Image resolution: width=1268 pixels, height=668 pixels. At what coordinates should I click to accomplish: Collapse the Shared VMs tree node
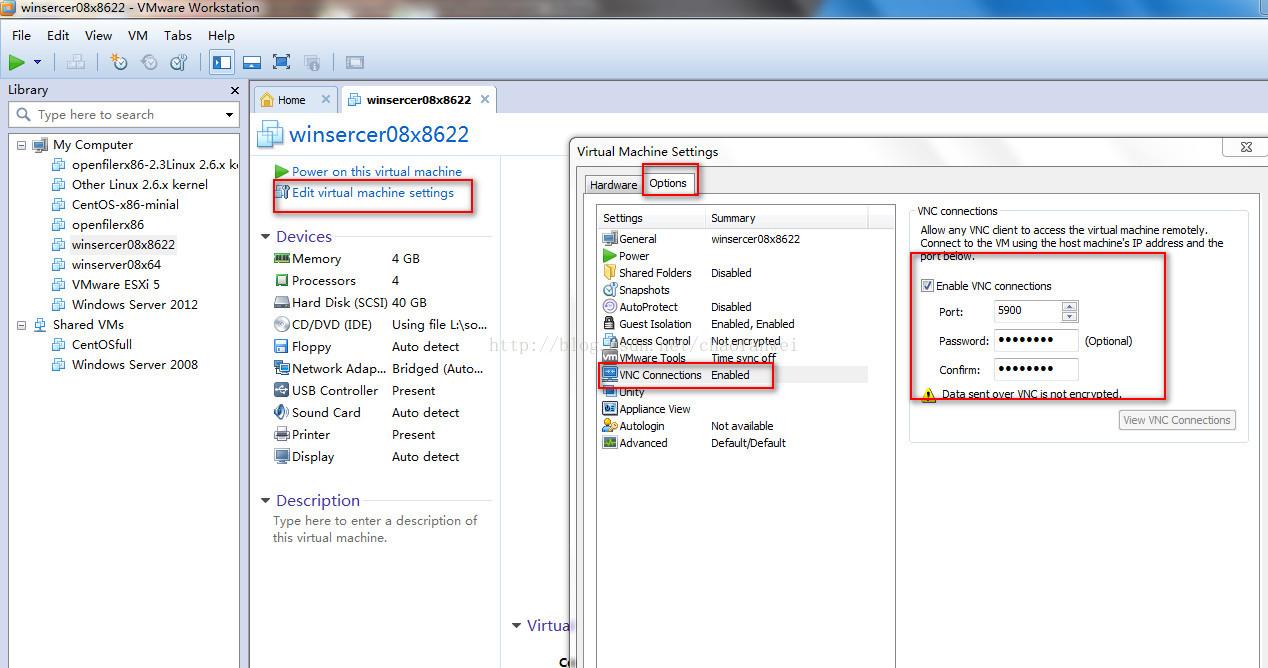[x=21, y=325]
